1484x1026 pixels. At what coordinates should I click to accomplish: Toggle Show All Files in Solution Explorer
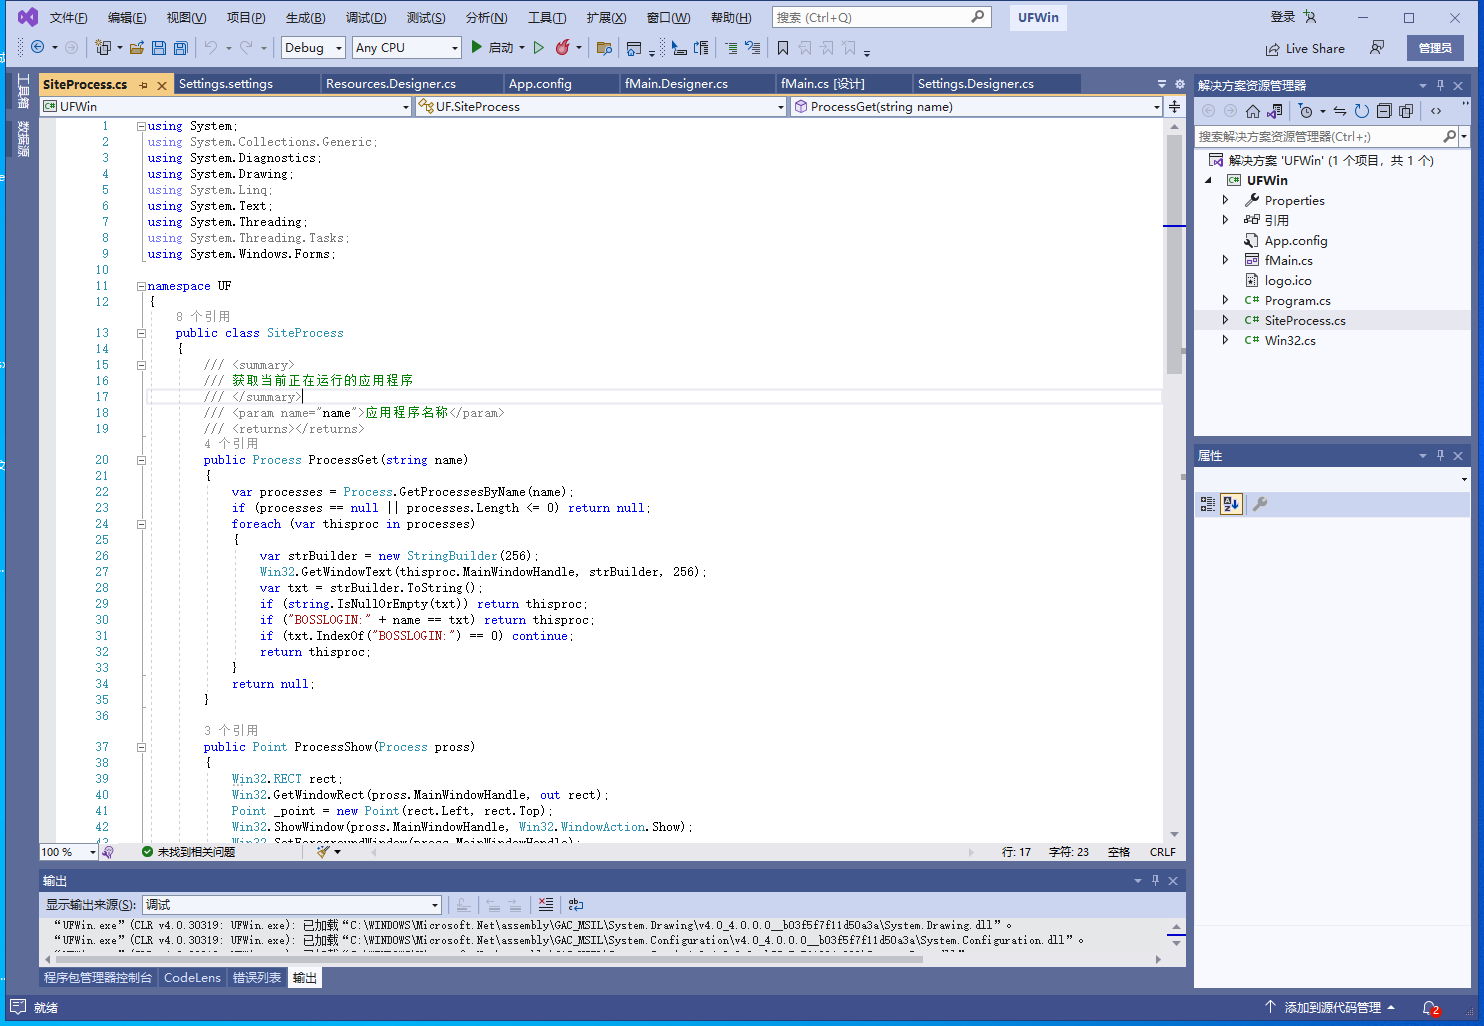pyautogui.click(x=1406, y=111)
